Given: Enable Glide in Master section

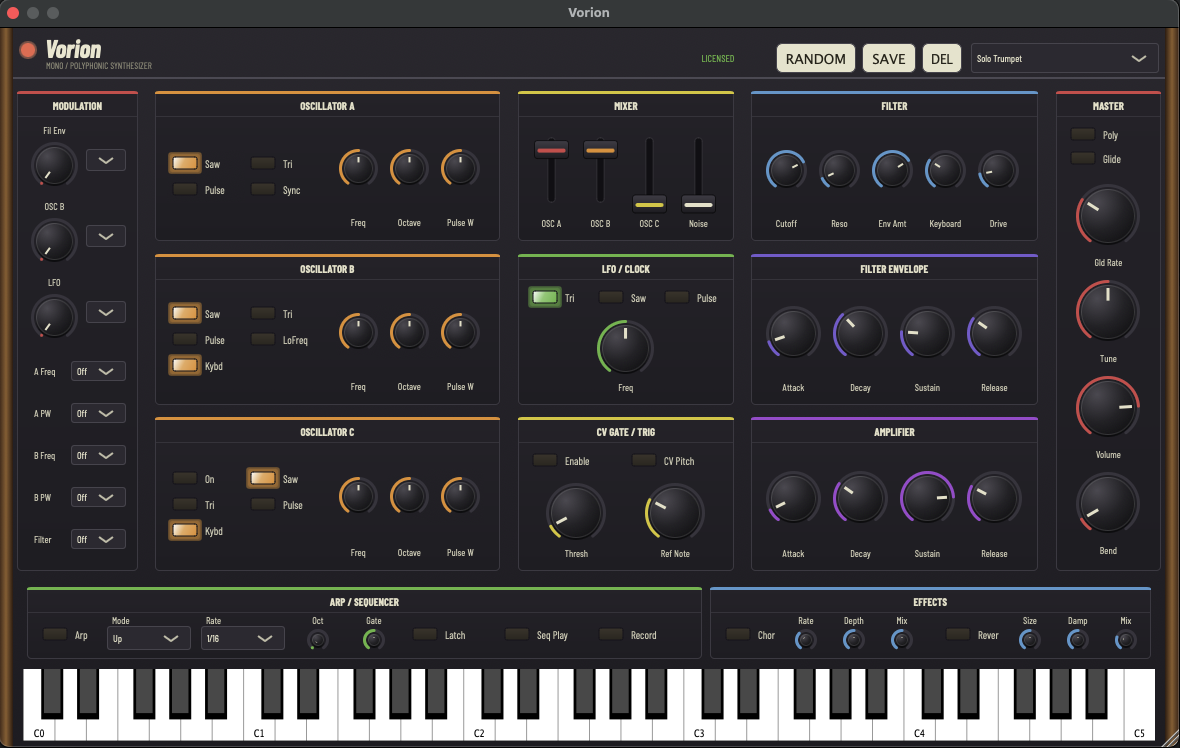Looking at the screenshot, I should click(x=1083, y=159).
